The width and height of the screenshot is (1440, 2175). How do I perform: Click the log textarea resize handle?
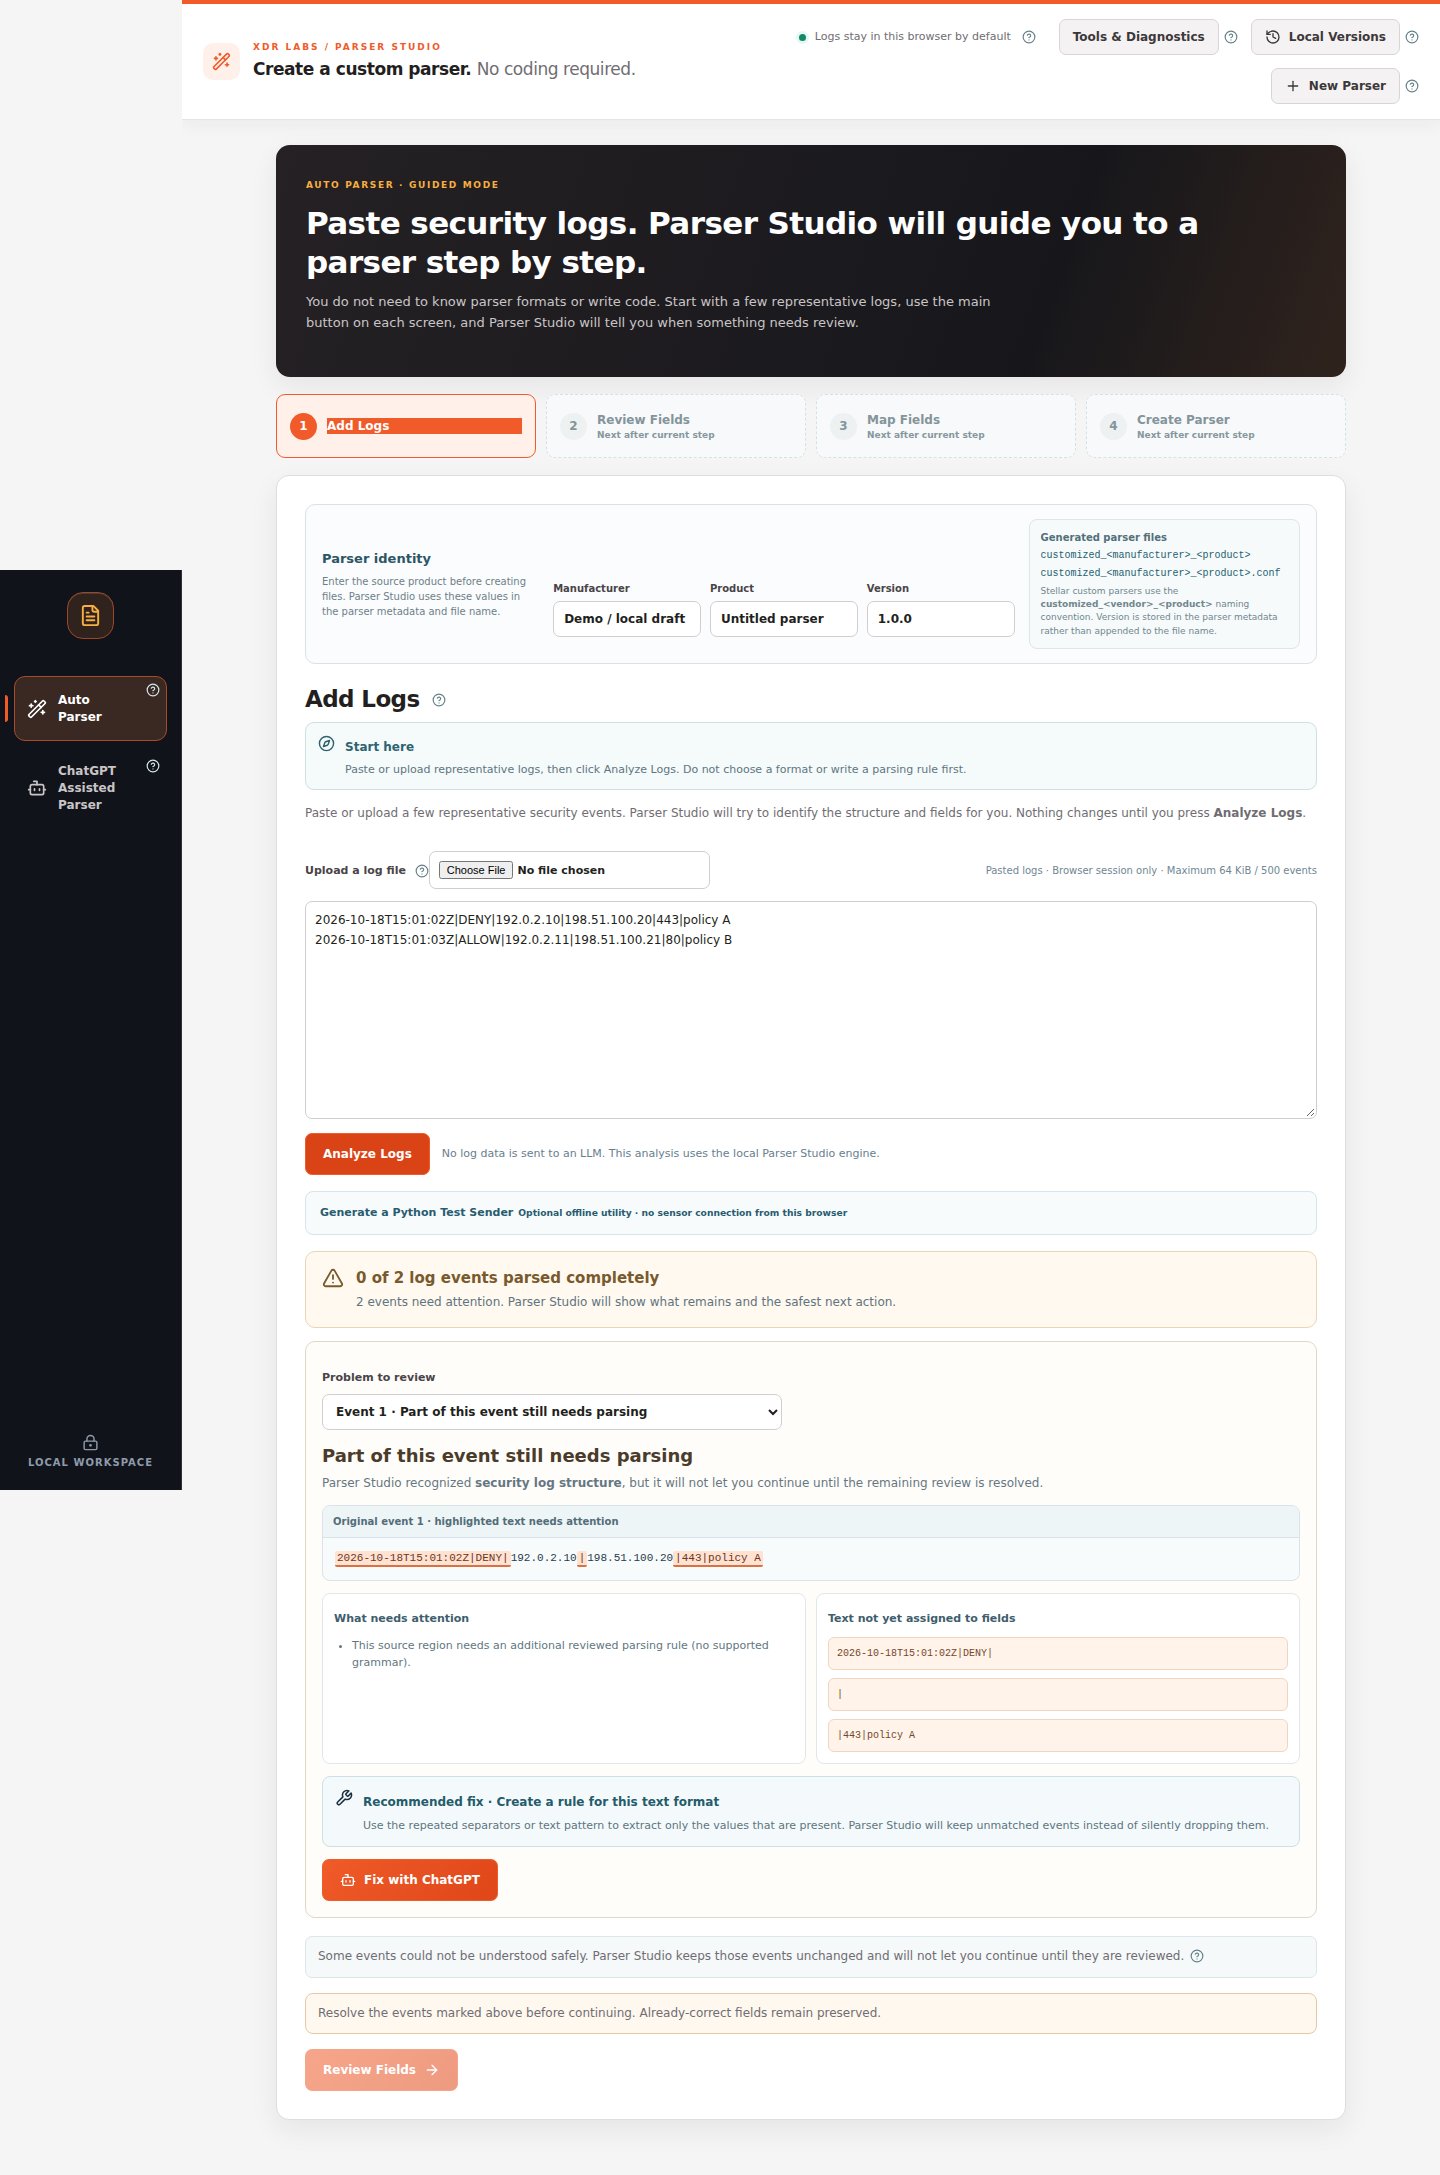click(x=1310, y=1112)
